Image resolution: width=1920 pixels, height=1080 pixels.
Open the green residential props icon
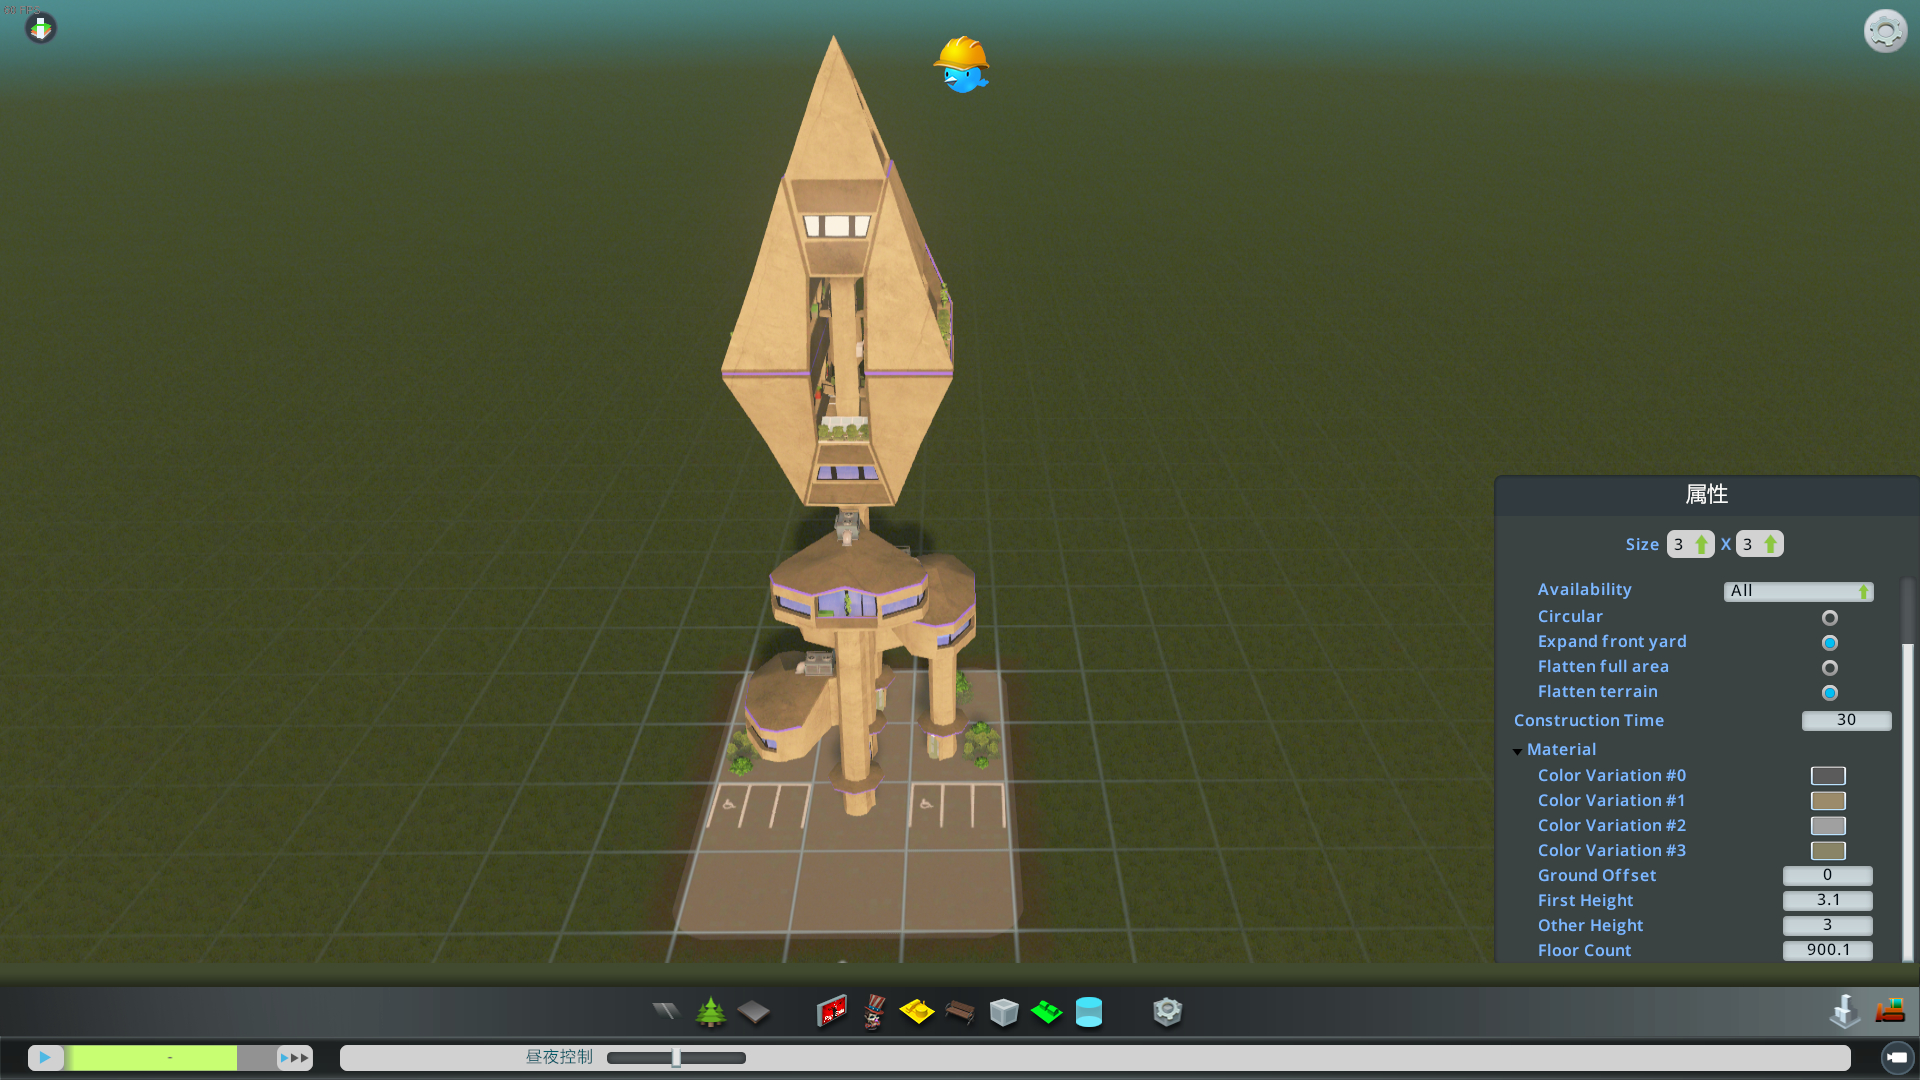coord(1047,1012)
